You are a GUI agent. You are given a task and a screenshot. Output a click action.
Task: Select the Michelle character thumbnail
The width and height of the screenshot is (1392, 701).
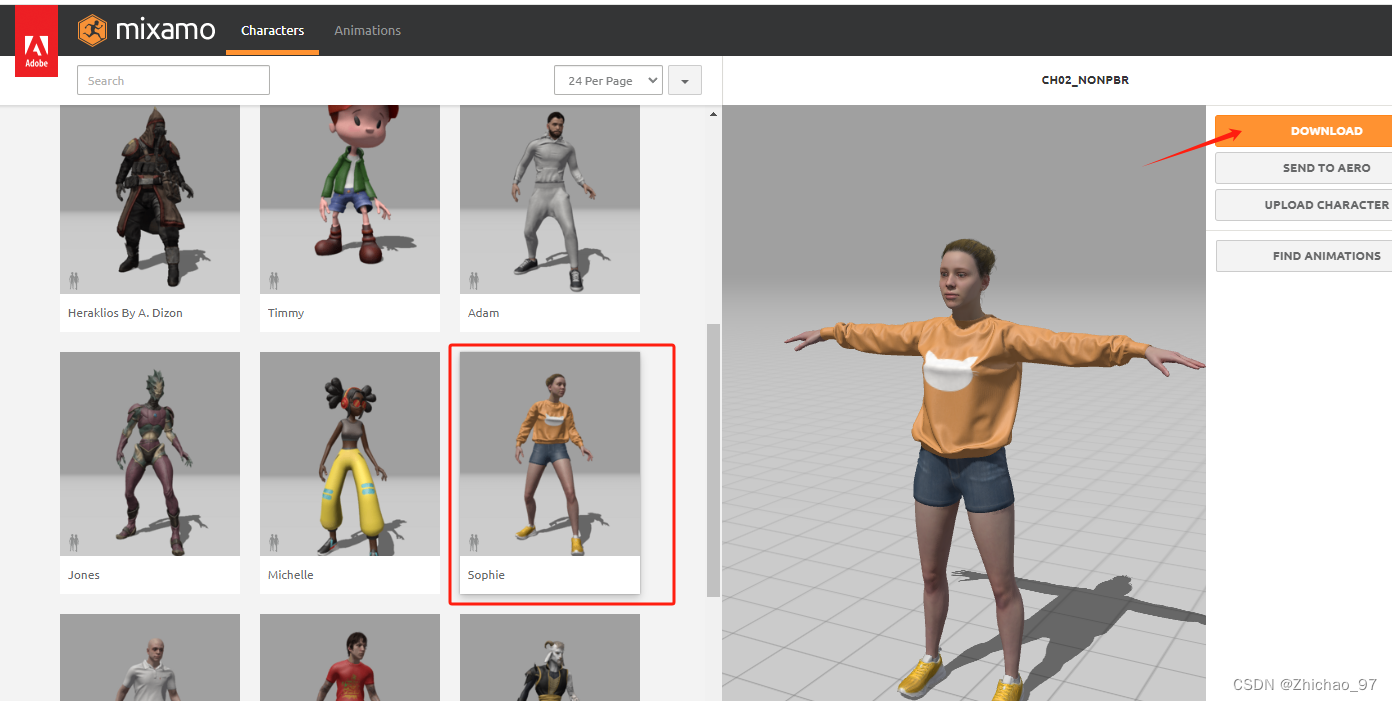[350, 454]
